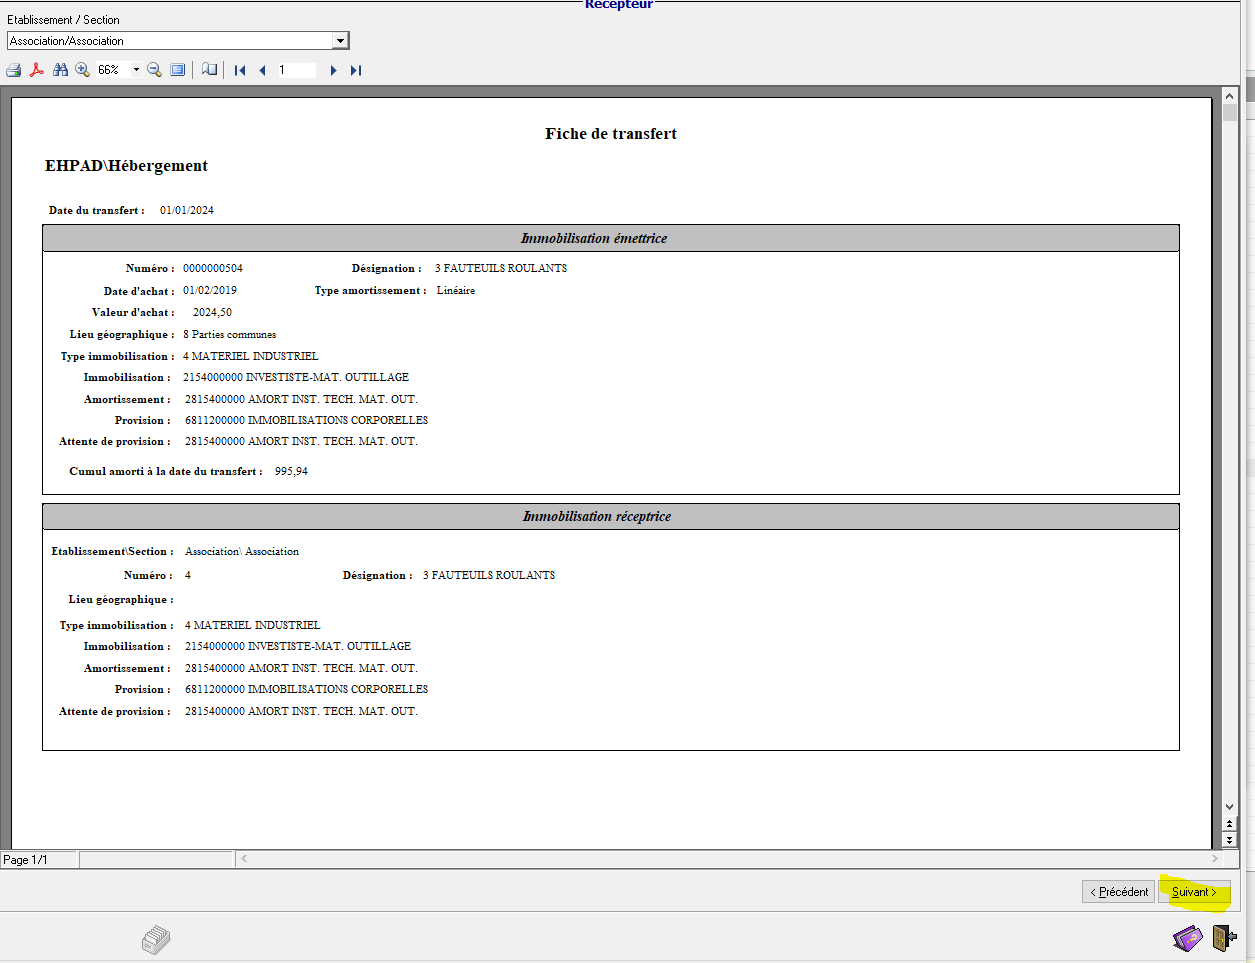Click the exit door icon
Viewport: 1255px width, 963px height.
click(x=1224, y=938)
